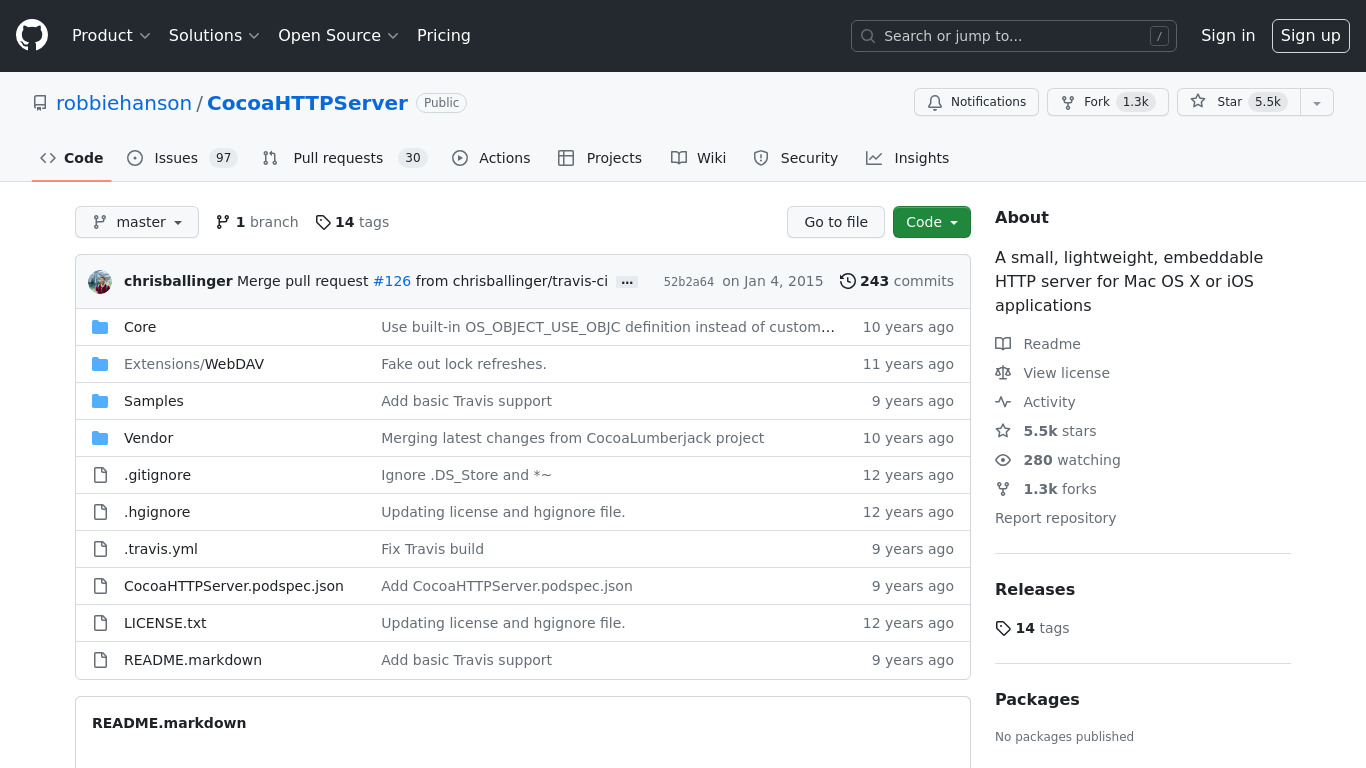1366x768 pixels.
Task: View the 243 commits history
Action: click(897, 281)
